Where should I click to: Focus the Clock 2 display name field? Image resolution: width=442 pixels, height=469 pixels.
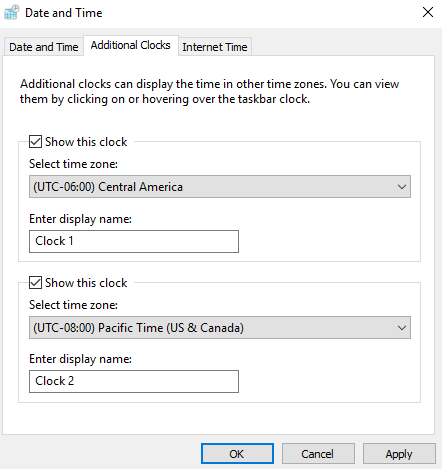134,381
